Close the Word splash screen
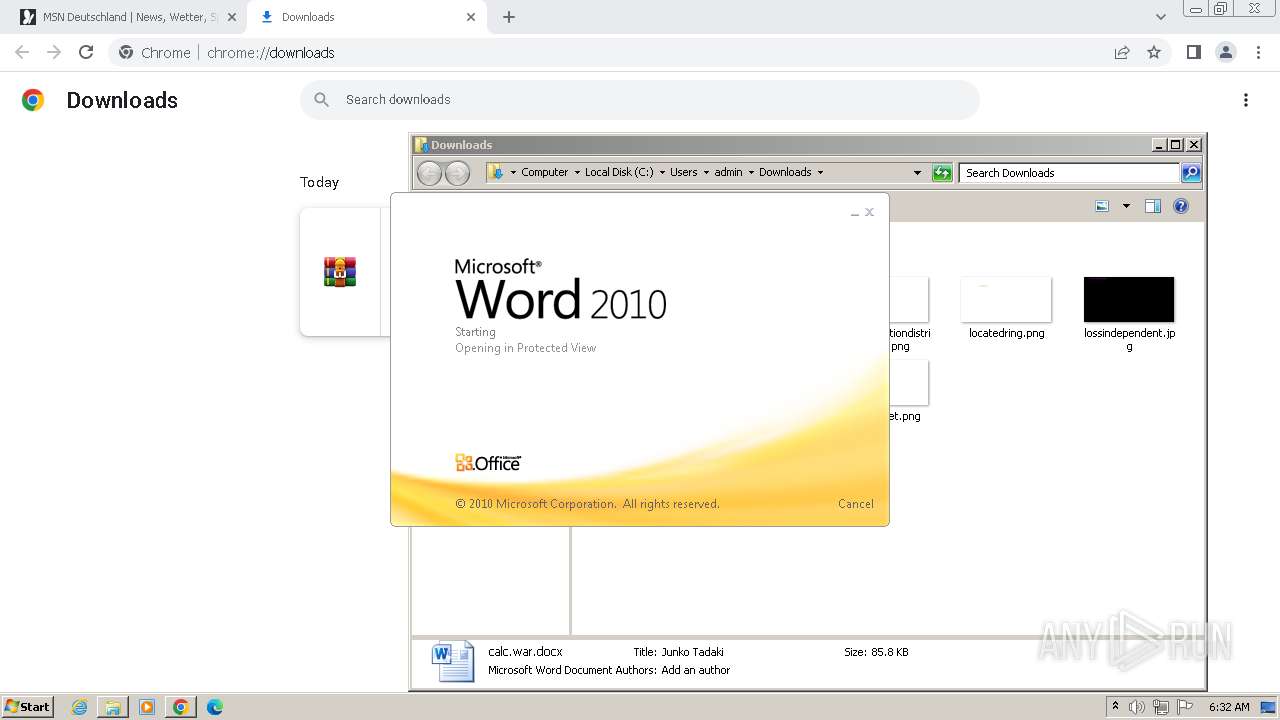1280x720 pixels. click(869, 212)
